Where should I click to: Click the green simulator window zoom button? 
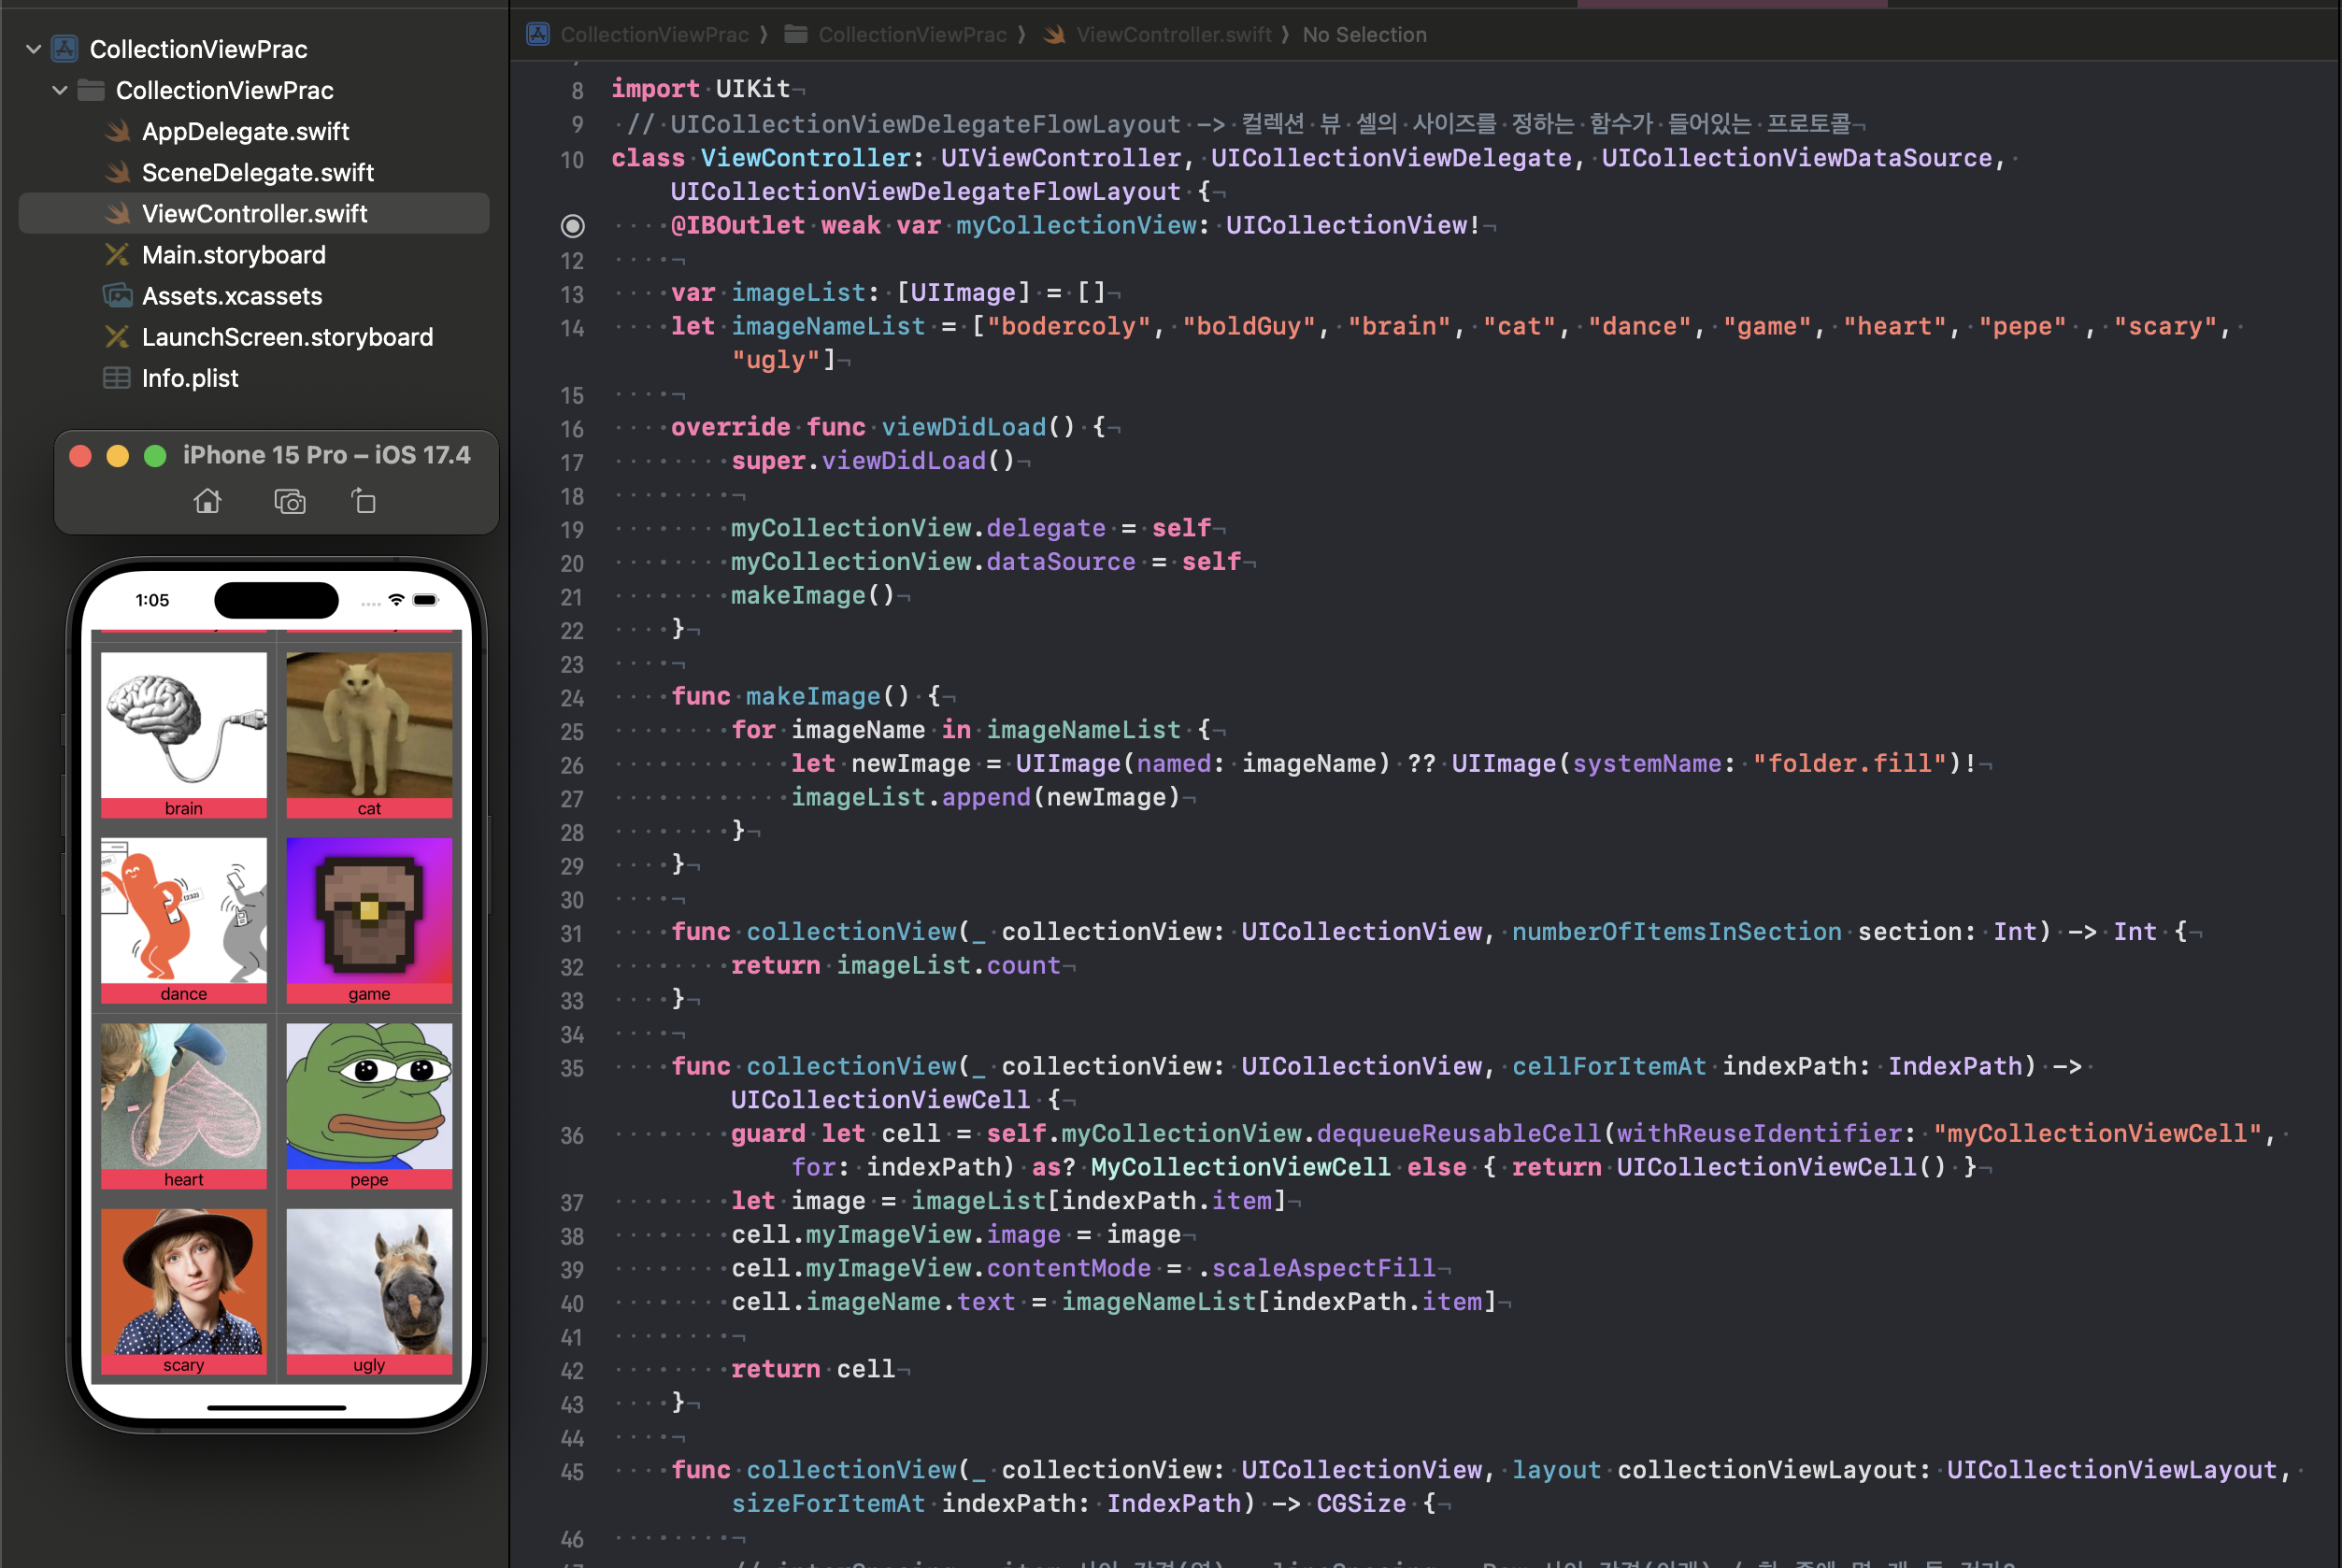(155, 456)
